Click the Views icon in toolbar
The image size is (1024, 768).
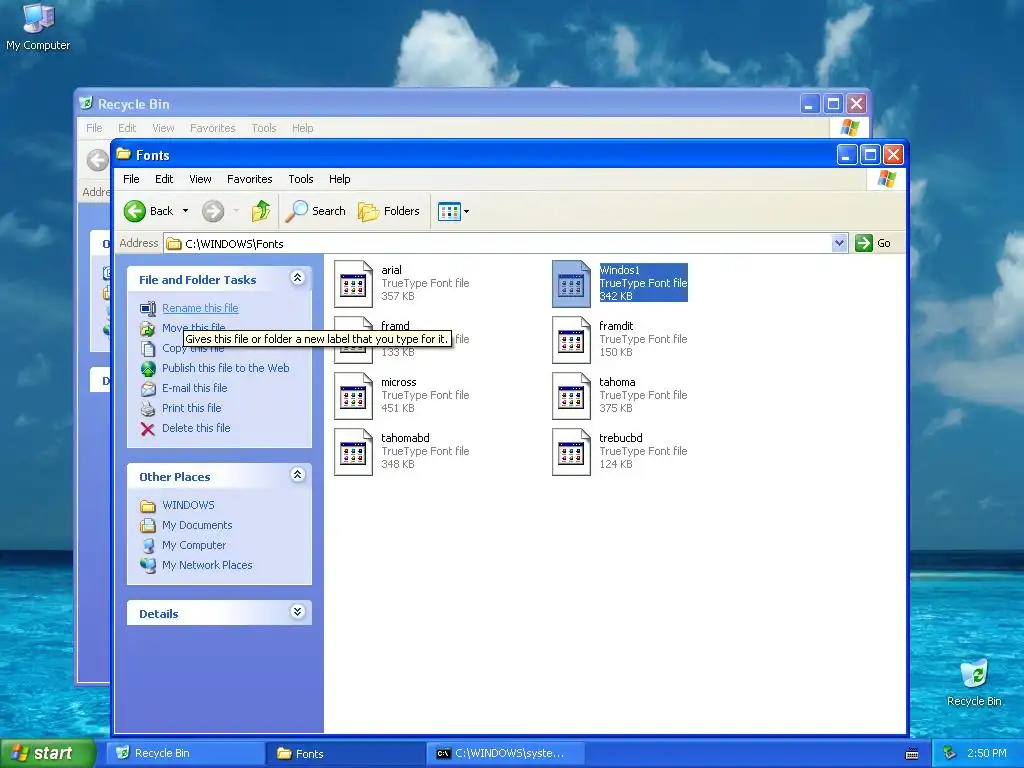(449, 212)
